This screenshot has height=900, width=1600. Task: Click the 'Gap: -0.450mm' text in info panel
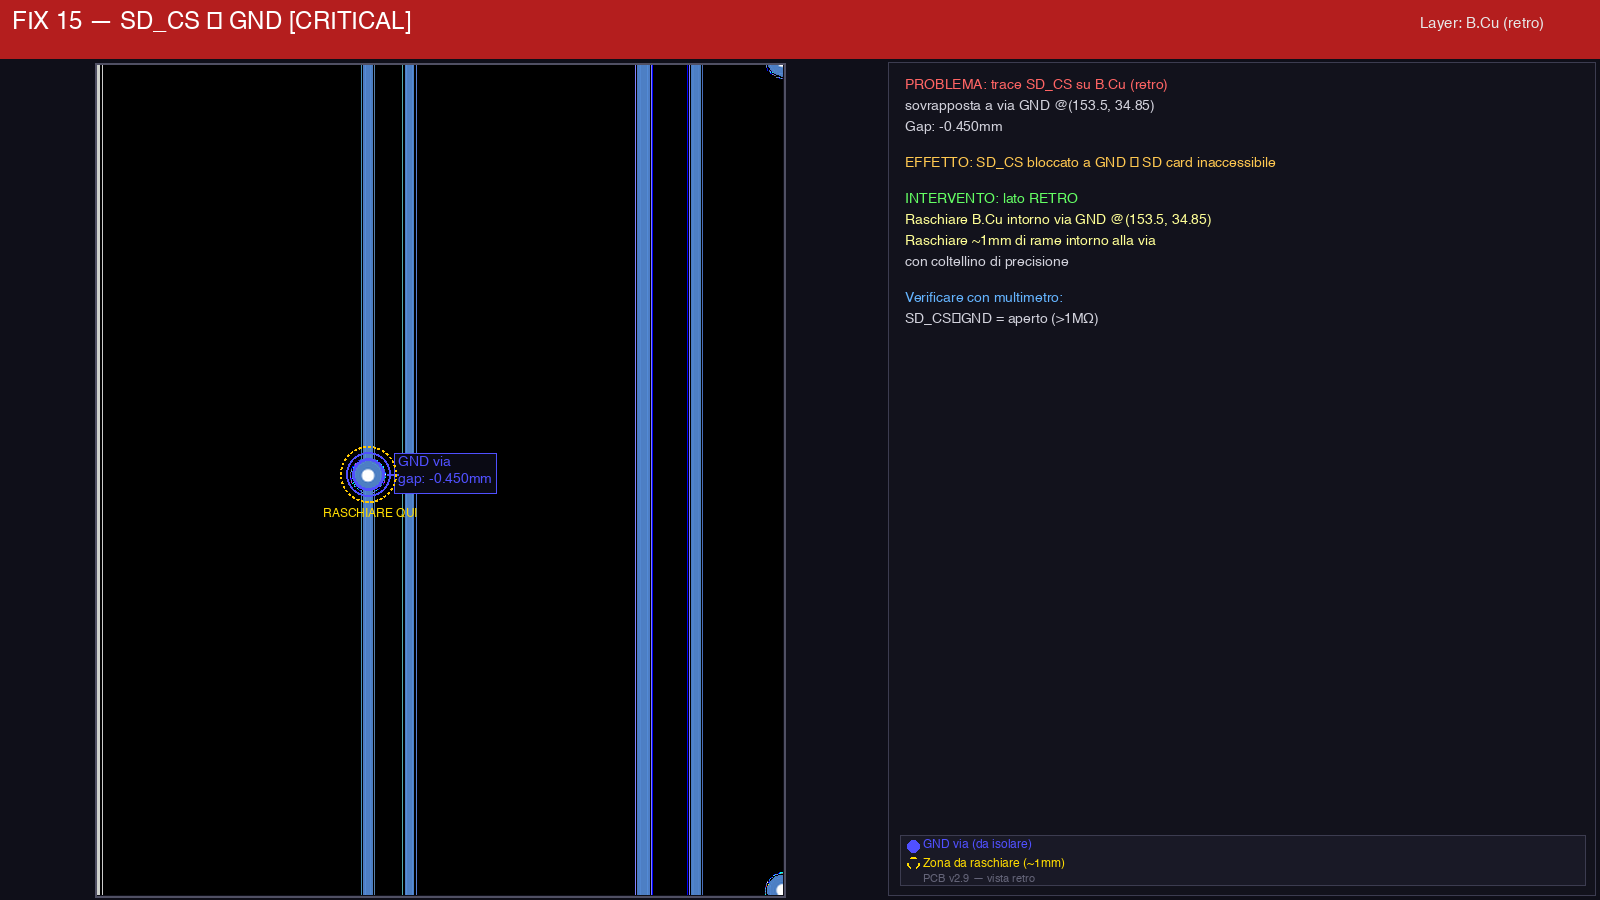[953, 126]
